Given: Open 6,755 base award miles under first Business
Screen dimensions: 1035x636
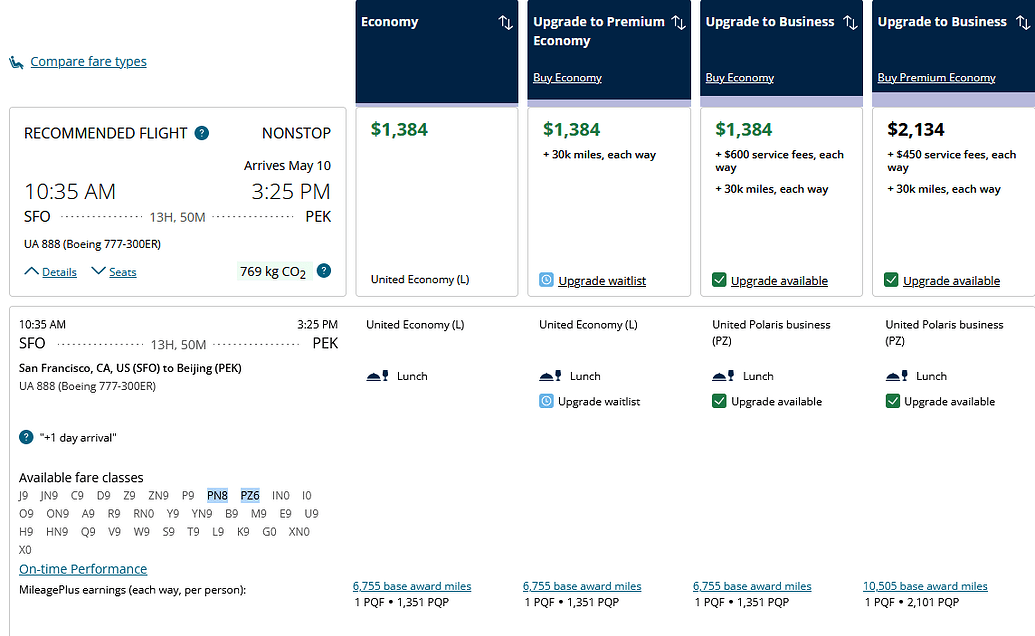Looking at the screenshot, I should click(x=752, y=586).
